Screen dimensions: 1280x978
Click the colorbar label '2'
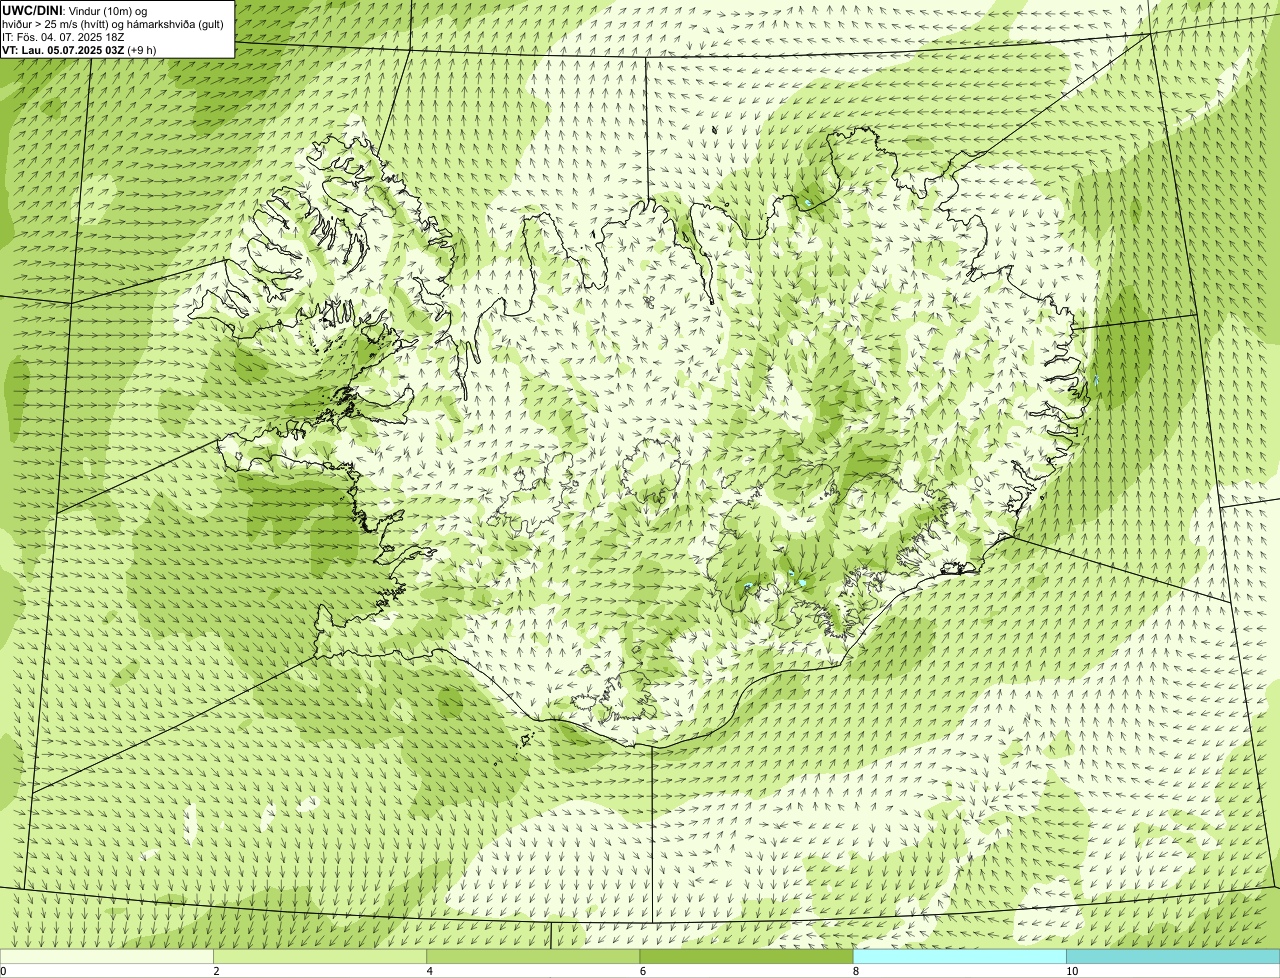(216, 971)
